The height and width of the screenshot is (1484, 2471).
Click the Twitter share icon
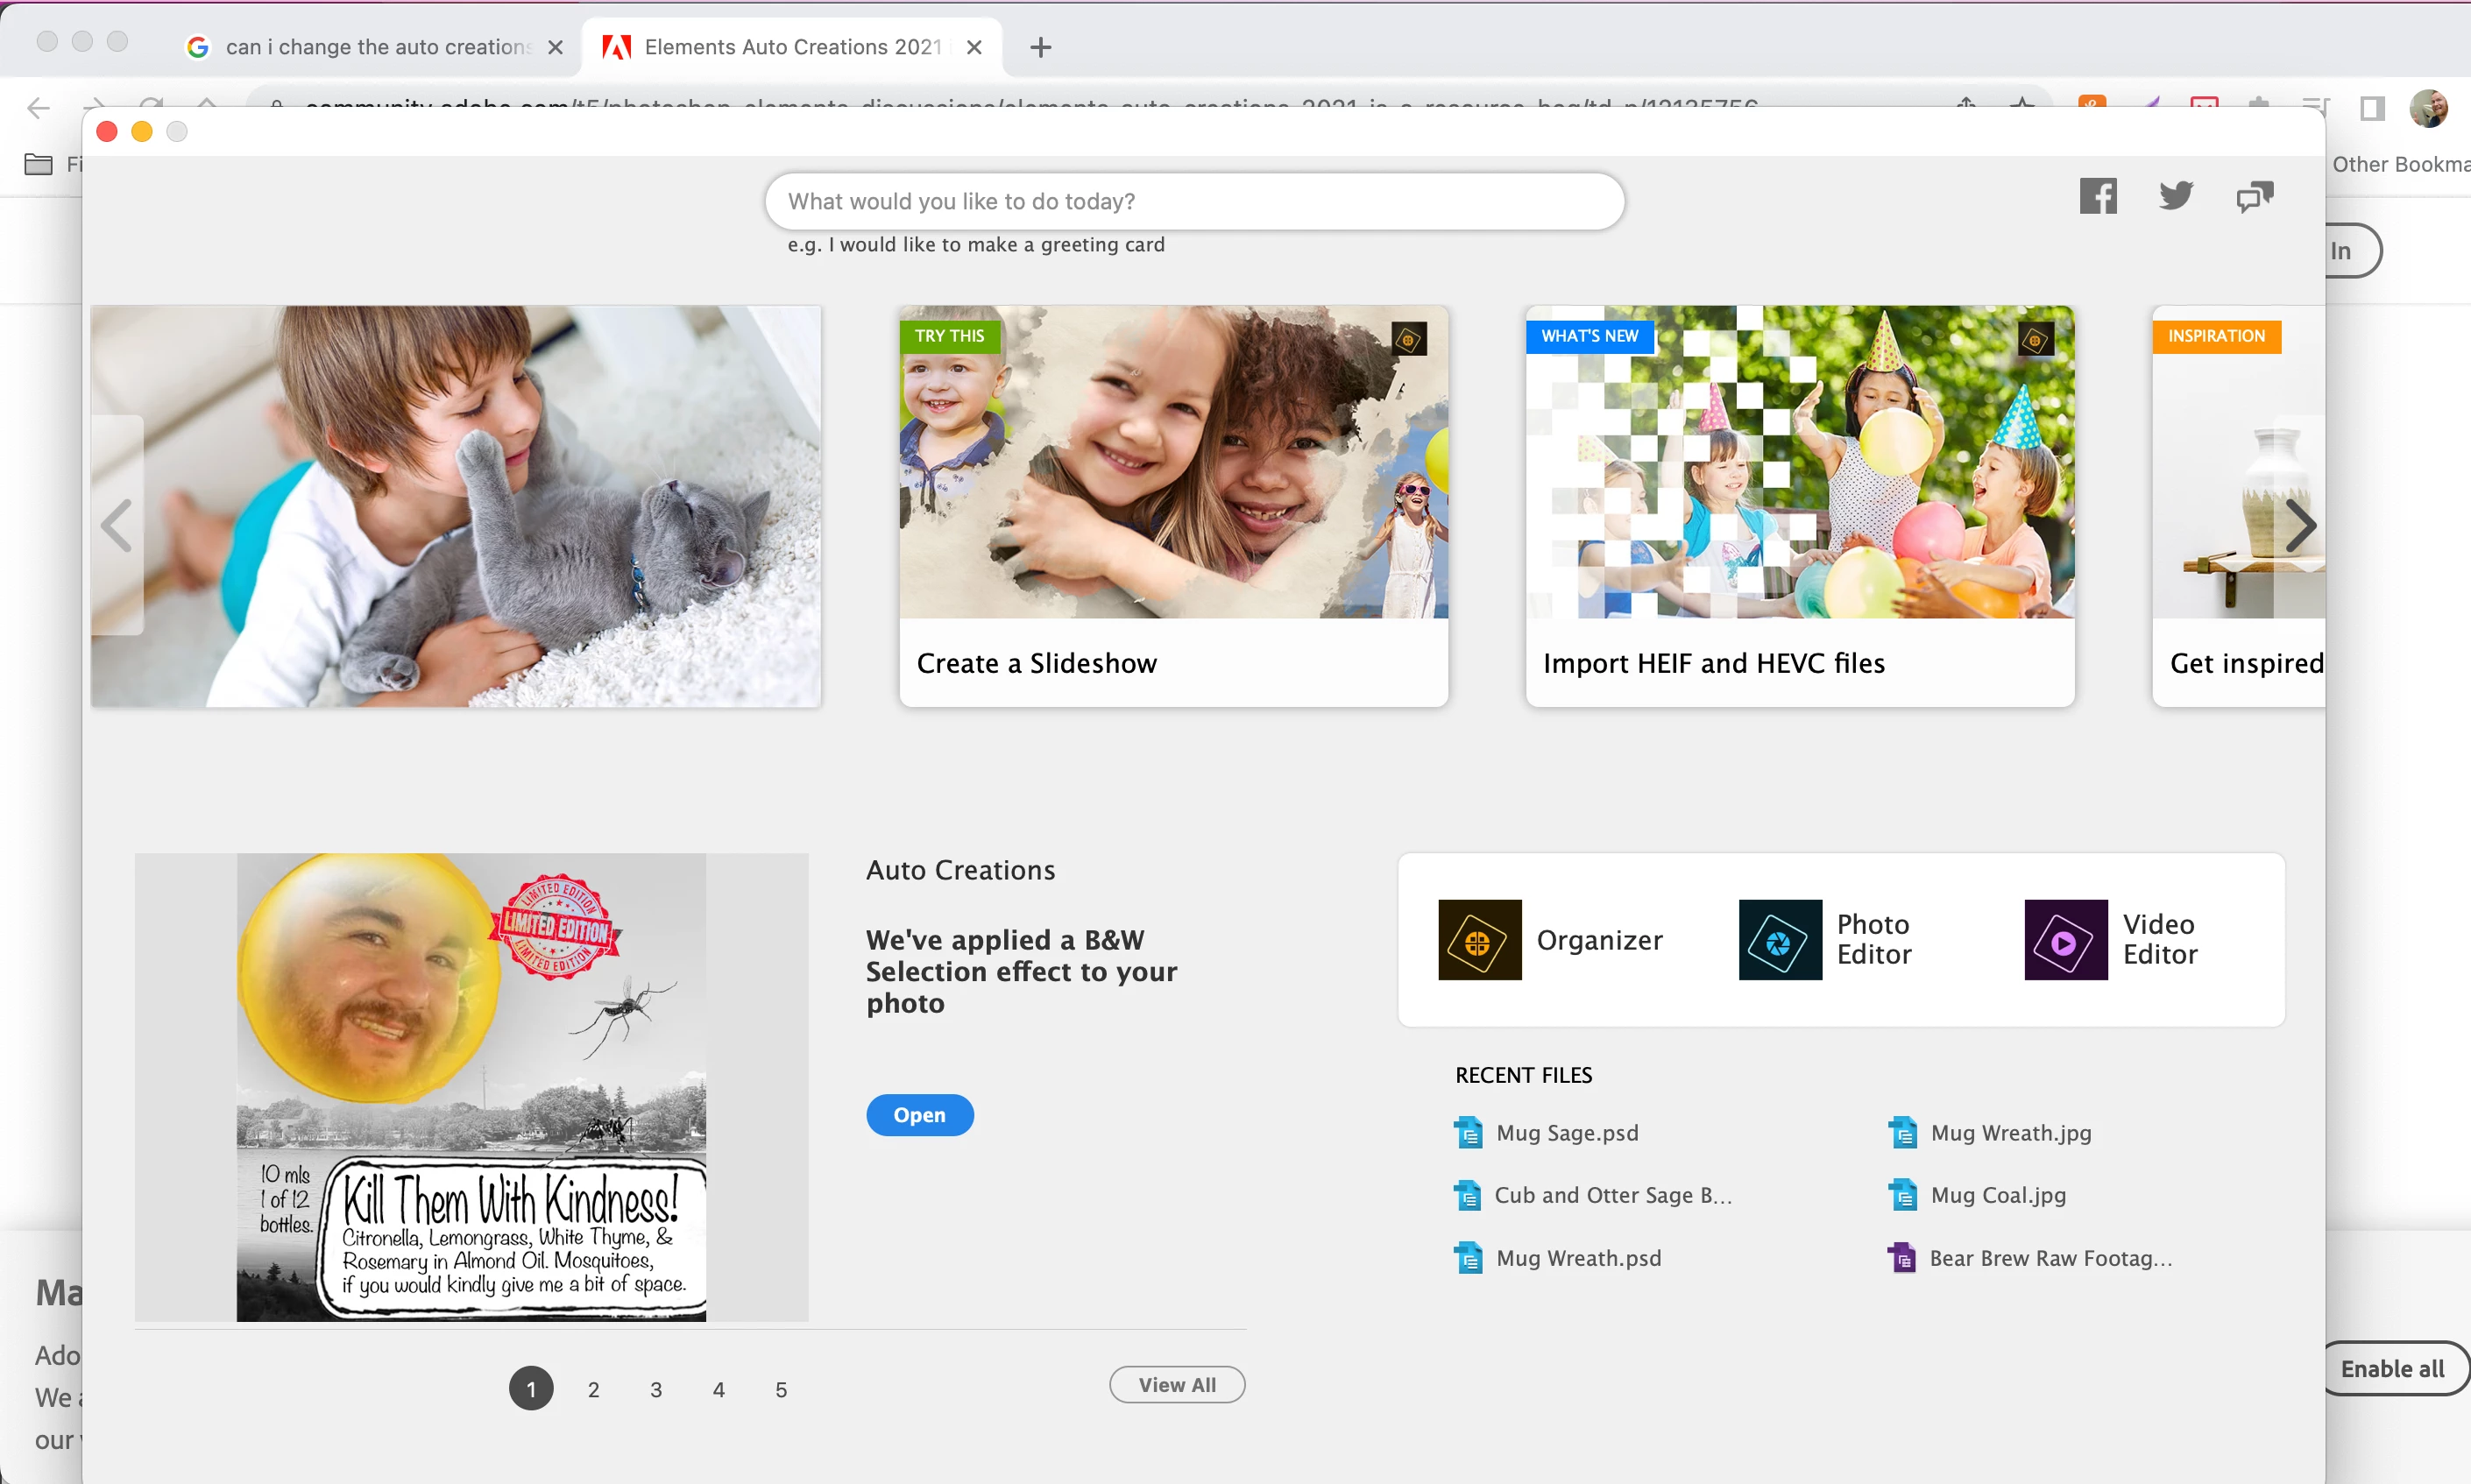coord(2175,196)
